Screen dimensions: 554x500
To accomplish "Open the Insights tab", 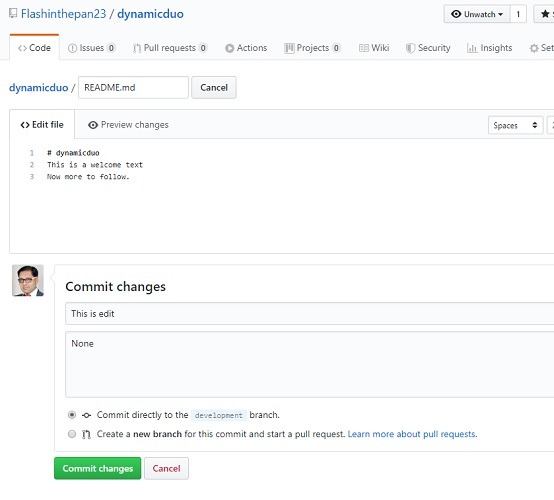I will click(x=489, y=48).
